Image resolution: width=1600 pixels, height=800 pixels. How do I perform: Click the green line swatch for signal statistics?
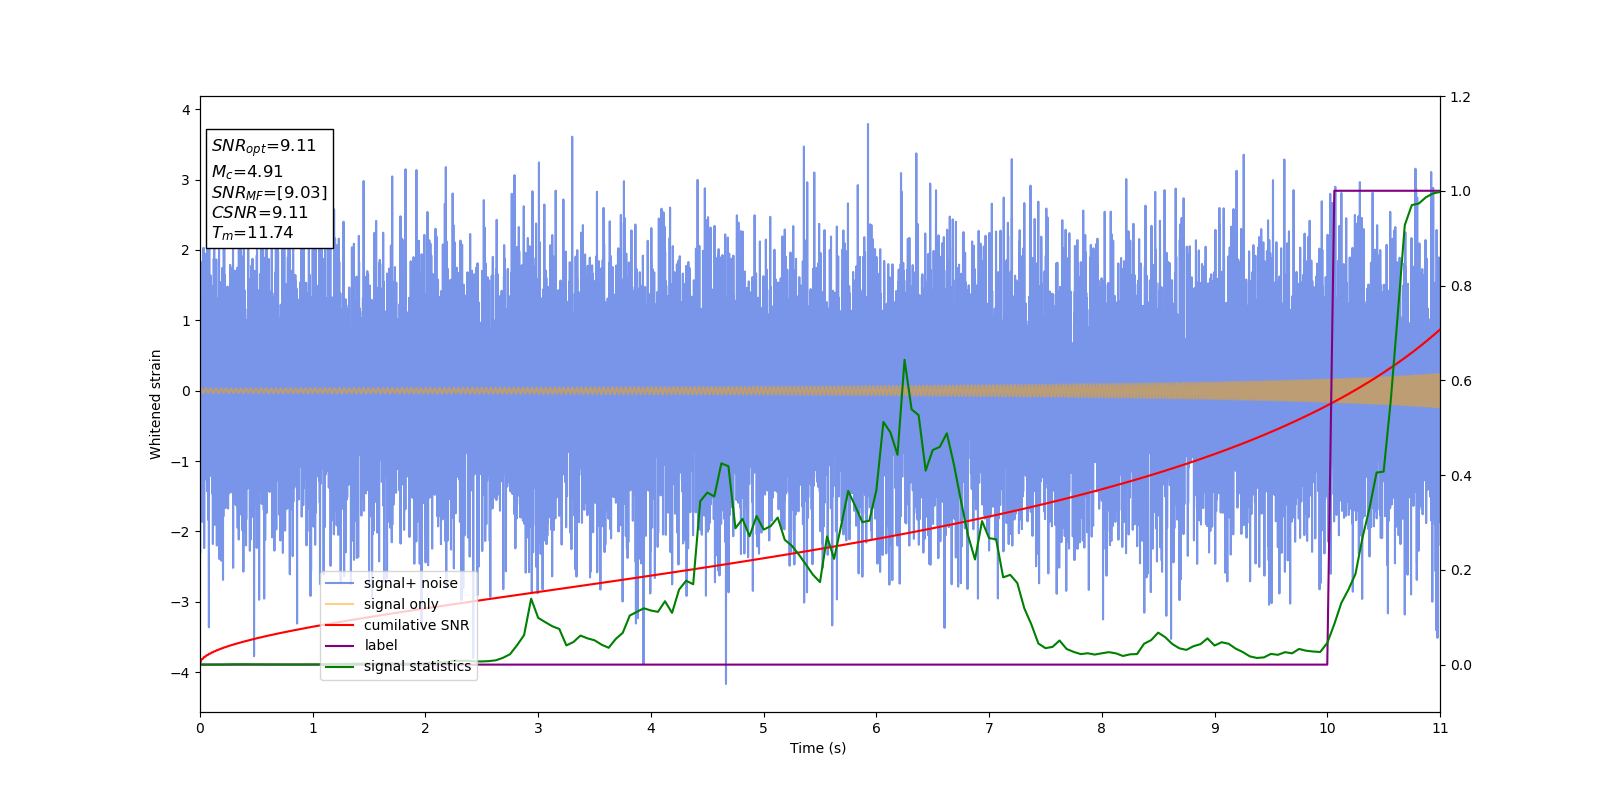[340, 666]
